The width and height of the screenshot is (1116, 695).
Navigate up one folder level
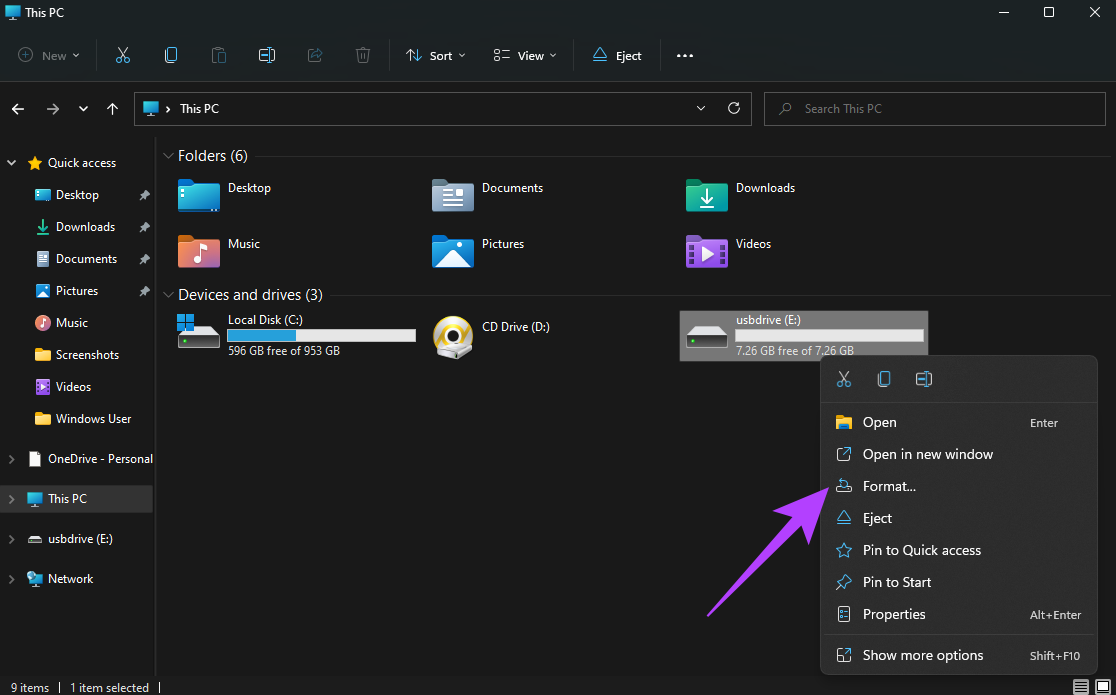(112, 109)
